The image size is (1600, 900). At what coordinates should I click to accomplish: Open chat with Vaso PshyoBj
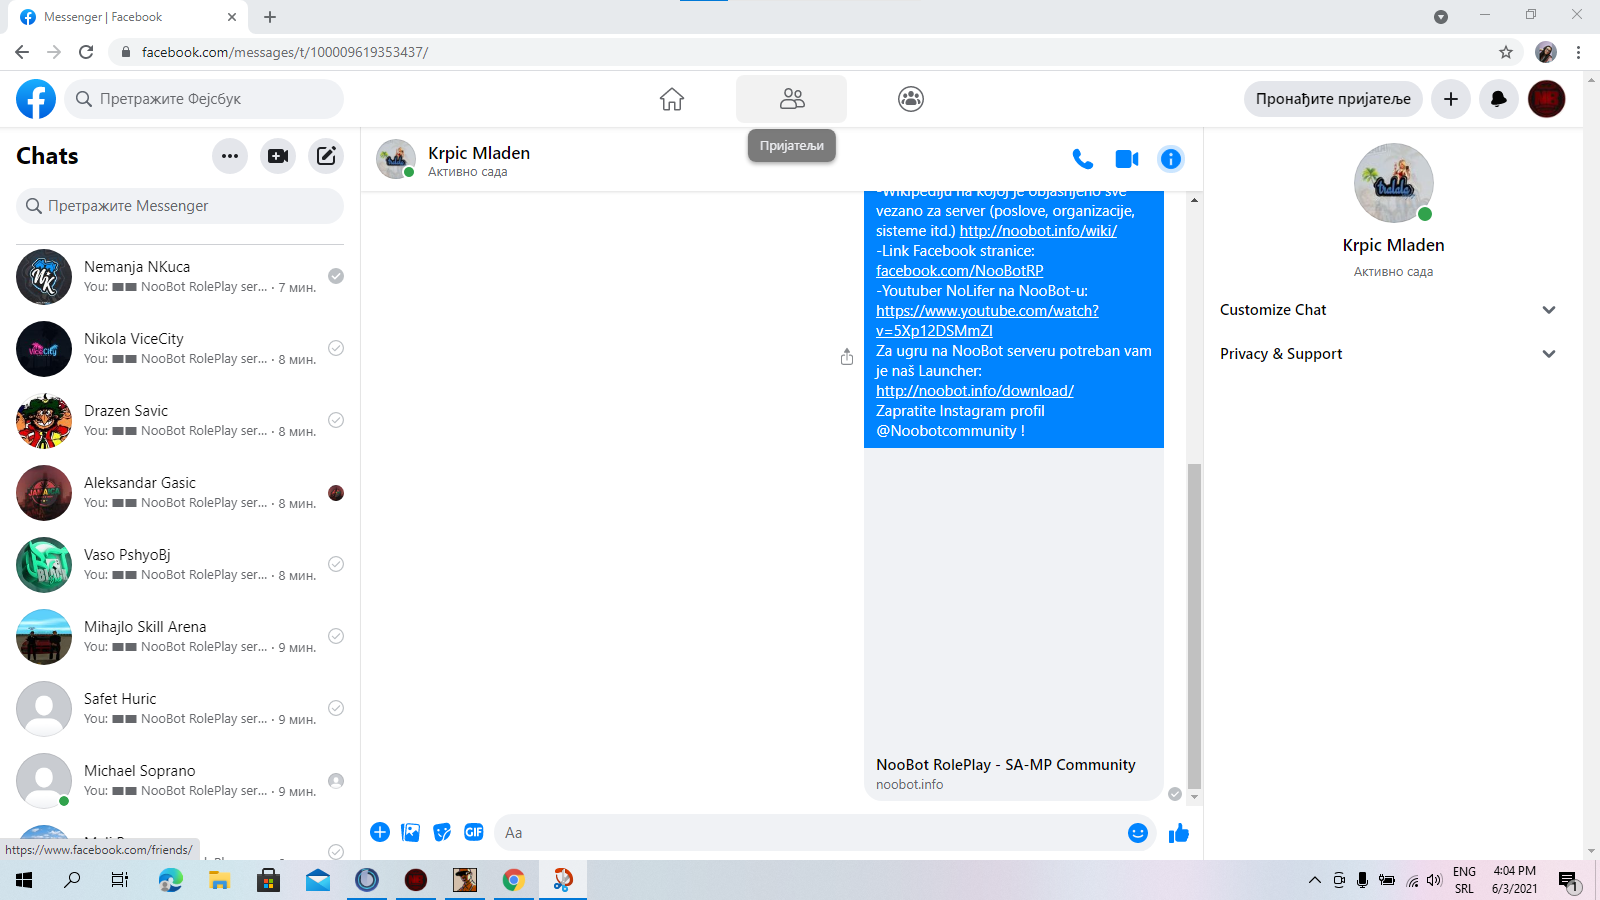pyautogui.click(x=180, y=565)
